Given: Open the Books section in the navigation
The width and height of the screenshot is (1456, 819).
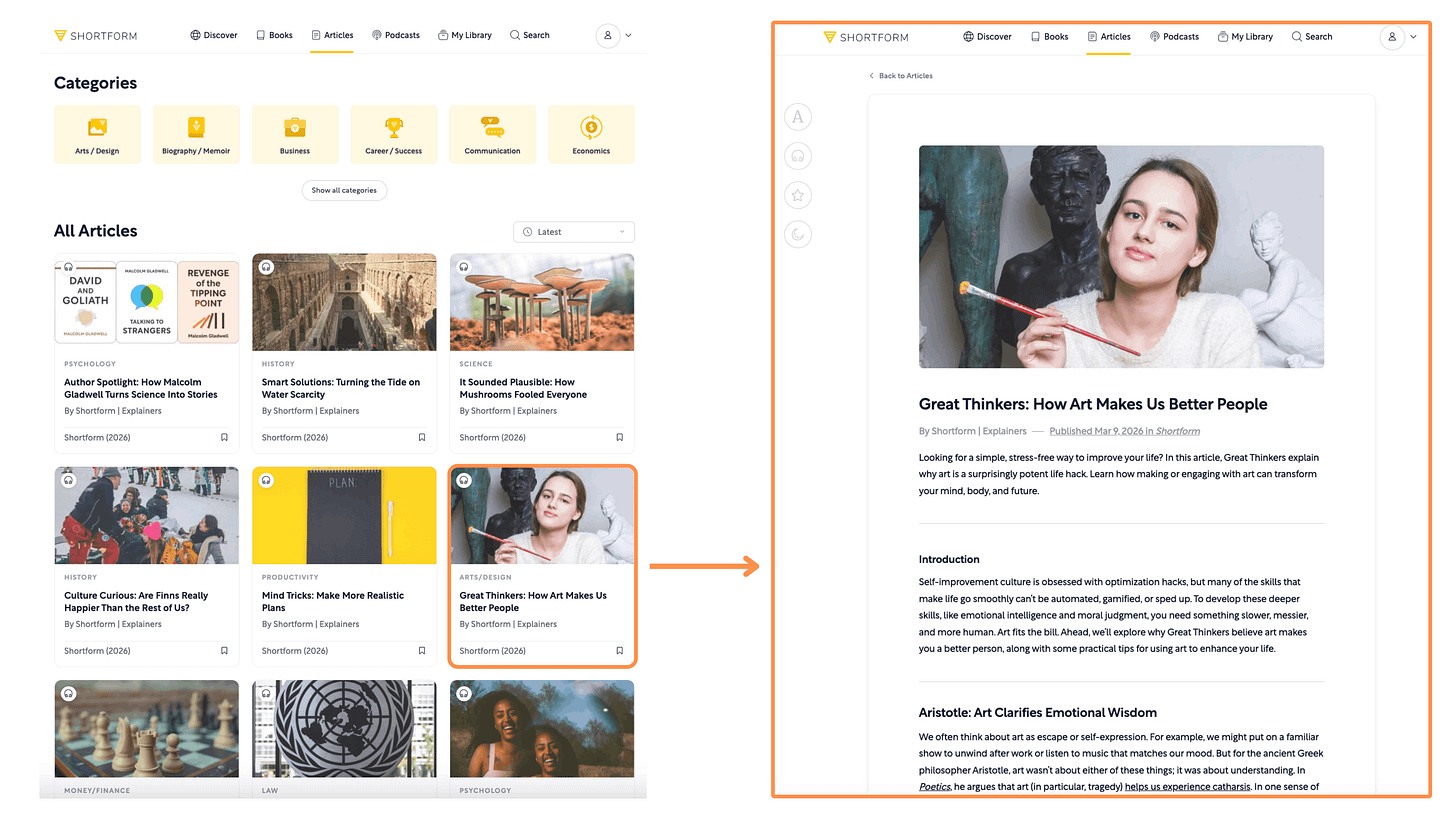Looking at the screenshot, I should [x=274, y=35].
